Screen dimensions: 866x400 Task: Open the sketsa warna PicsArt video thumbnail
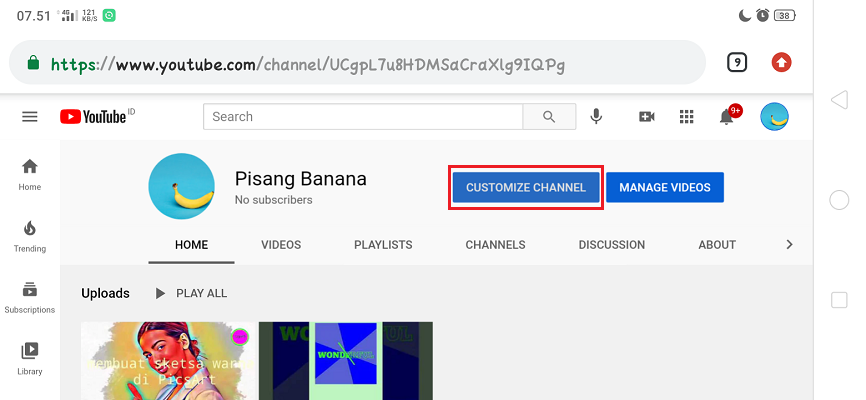click(168, 361)
